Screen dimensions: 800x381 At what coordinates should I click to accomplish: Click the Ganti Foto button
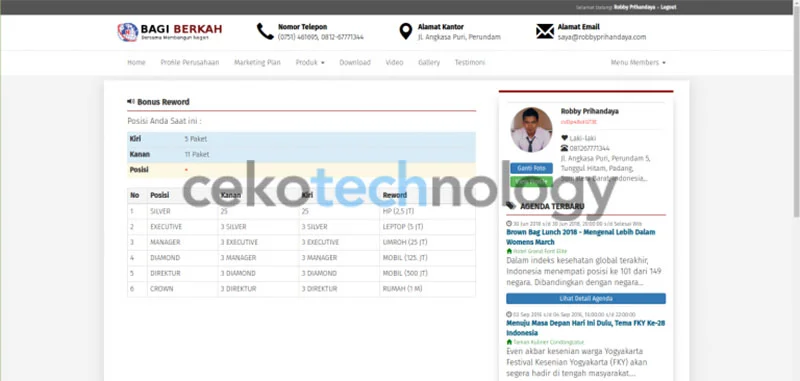(x=531, y=168)
